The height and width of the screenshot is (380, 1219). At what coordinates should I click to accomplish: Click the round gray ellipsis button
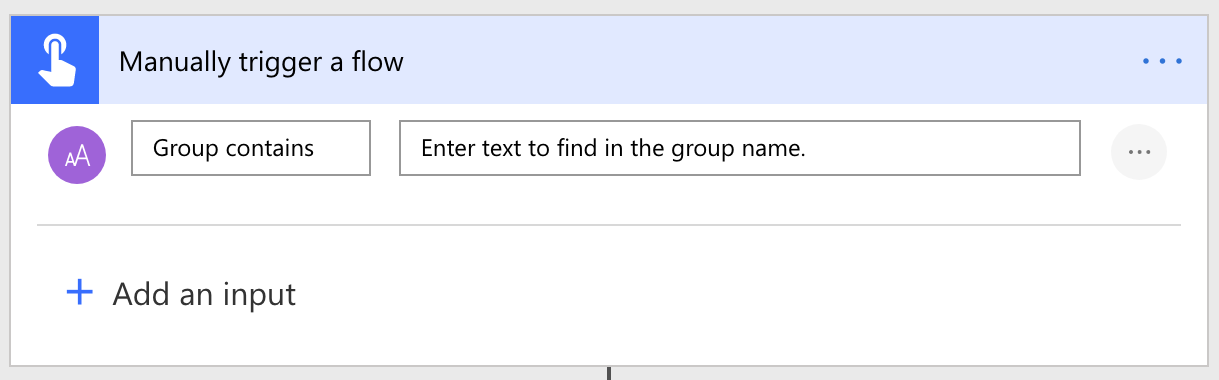pos(1139,152)
